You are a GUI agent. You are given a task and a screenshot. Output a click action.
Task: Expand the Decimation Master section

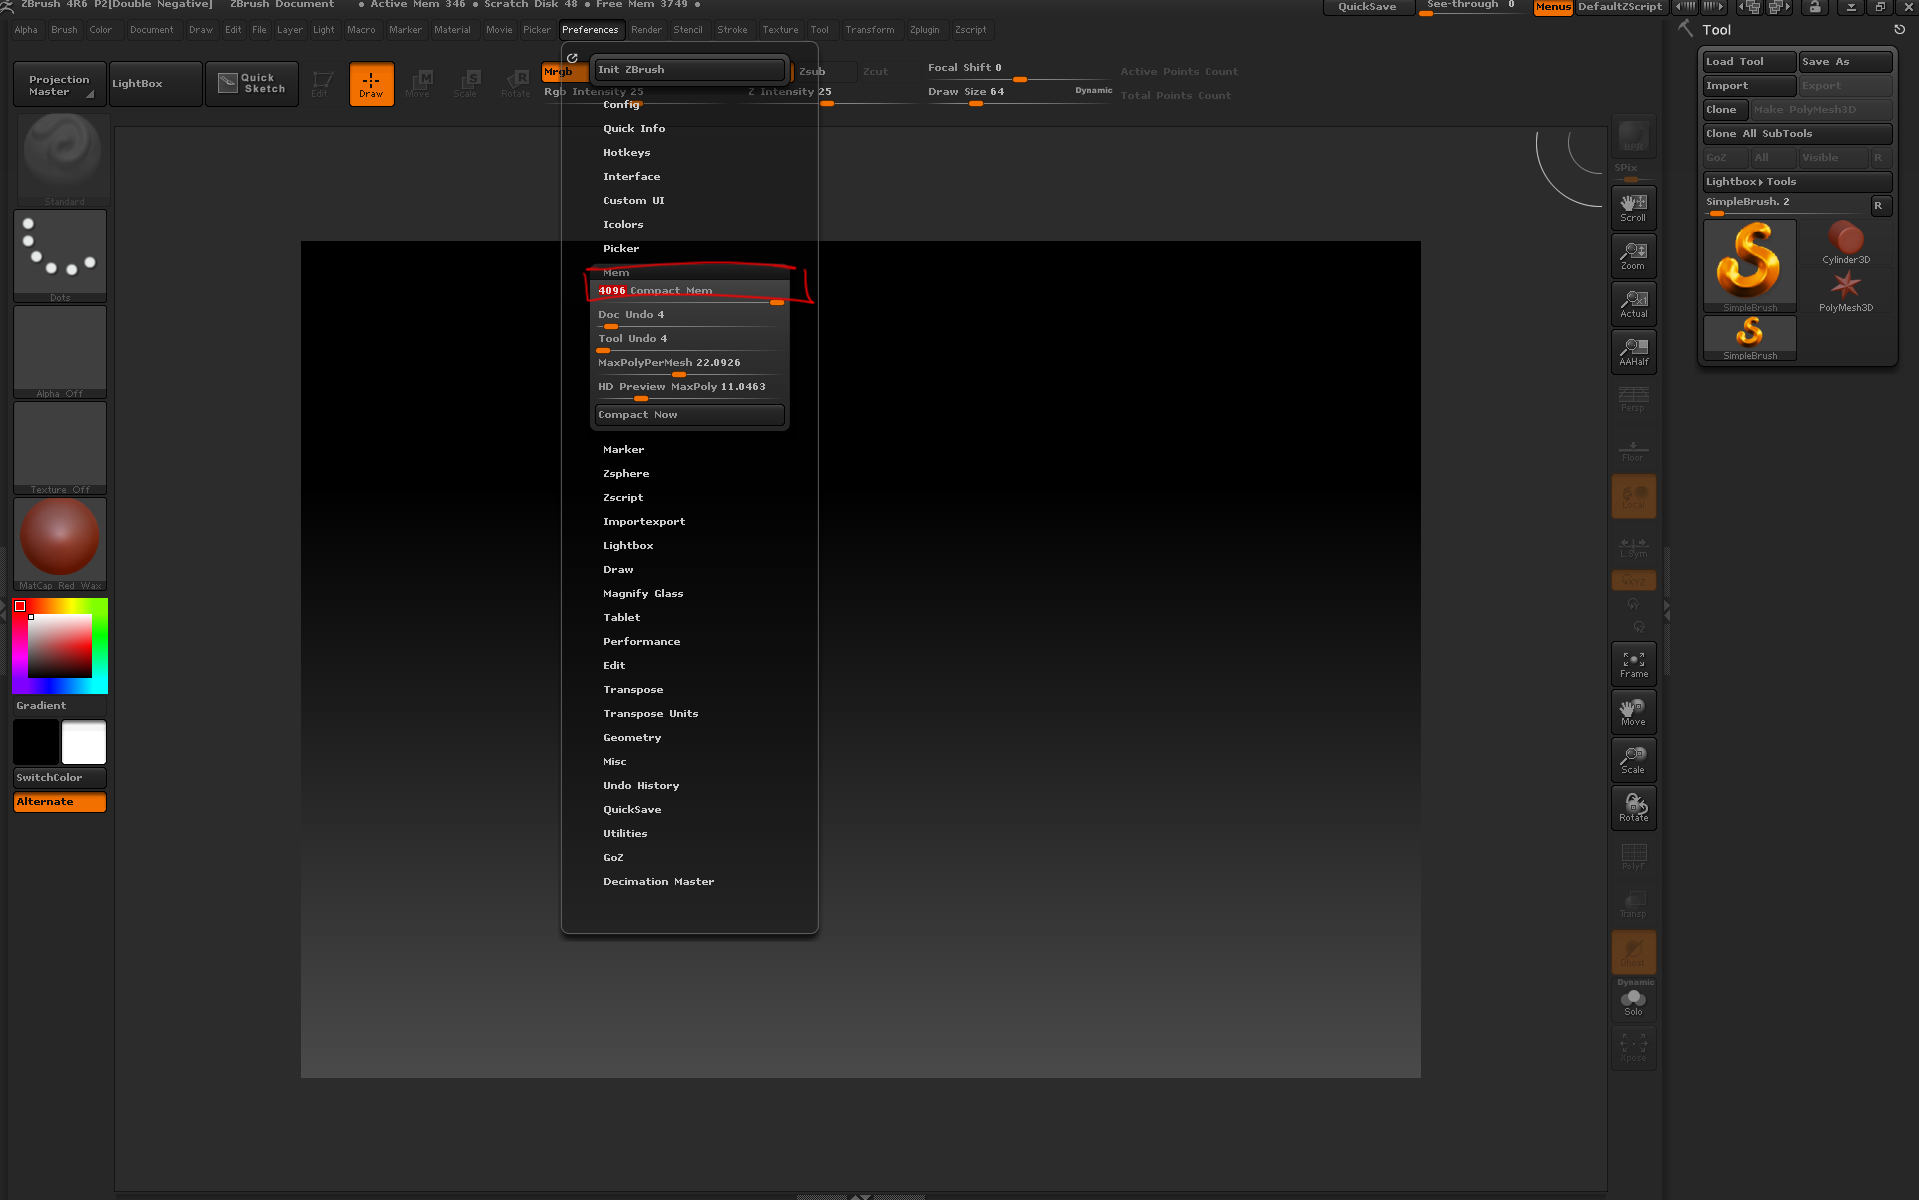coord(658,882)
